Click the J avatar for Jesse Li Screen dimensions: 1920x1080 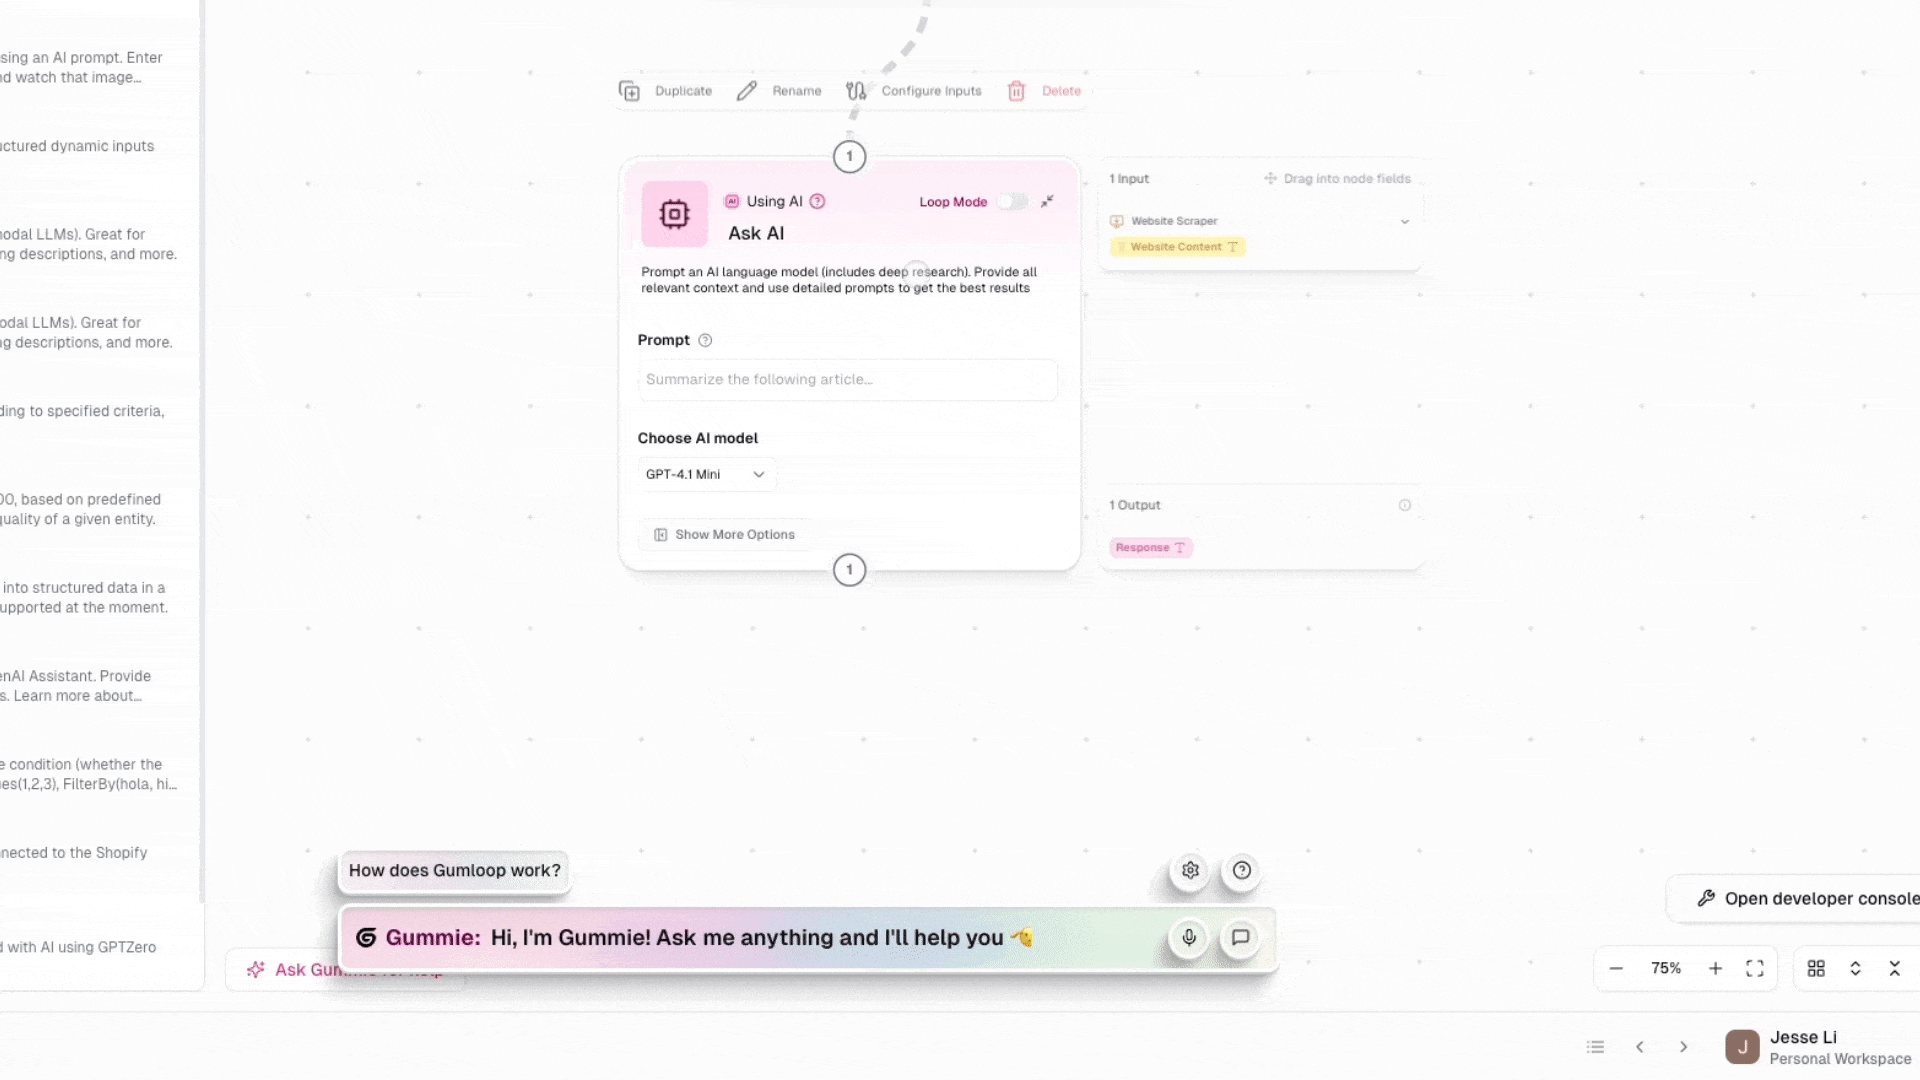[1742, 1047]
